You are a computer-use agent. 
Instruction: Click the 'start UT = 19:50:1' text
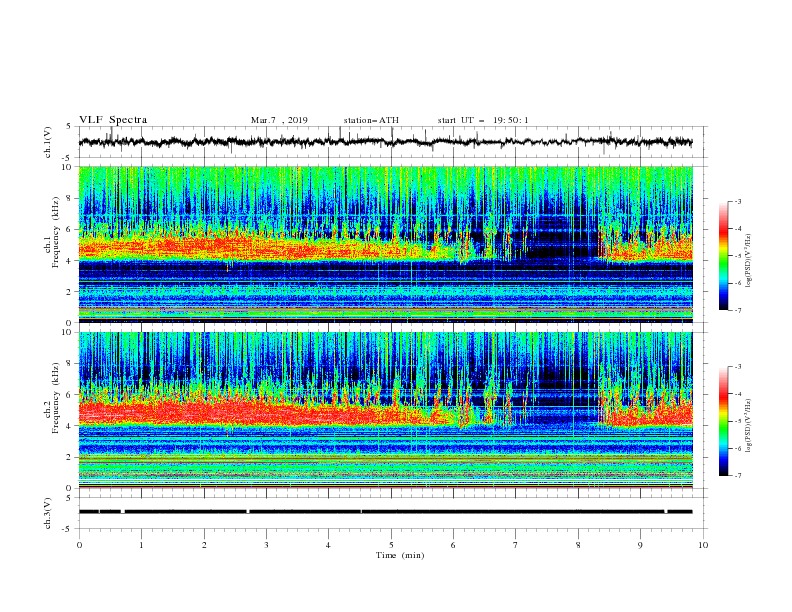[x=483, y=120]
